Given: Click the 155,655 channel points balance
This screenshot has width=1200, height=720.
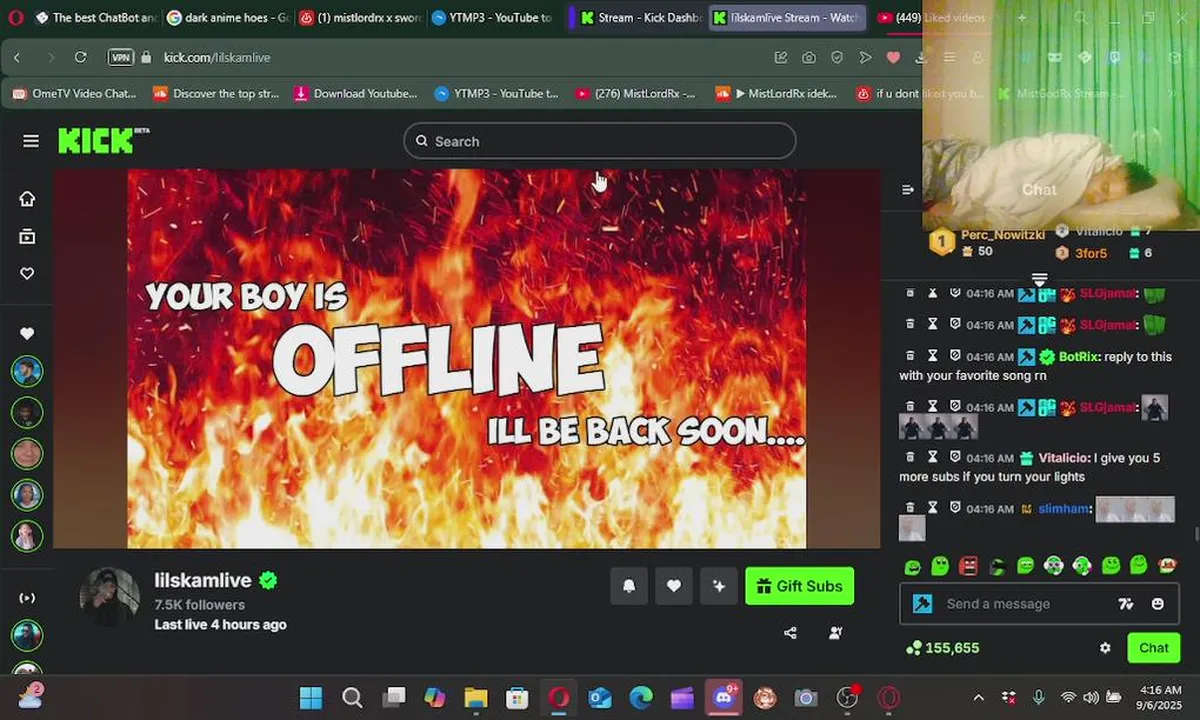Looking at the screenshot, I should (942, 648).
